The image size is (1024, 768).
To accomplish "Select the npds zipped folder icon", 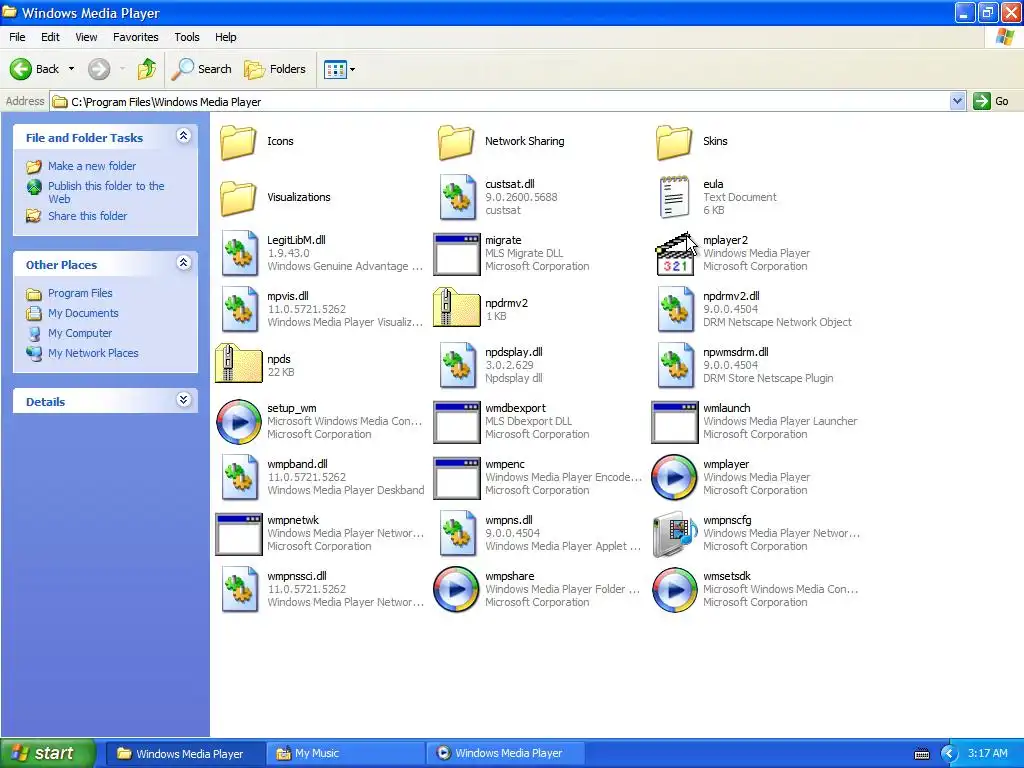I will coord(238,364).
